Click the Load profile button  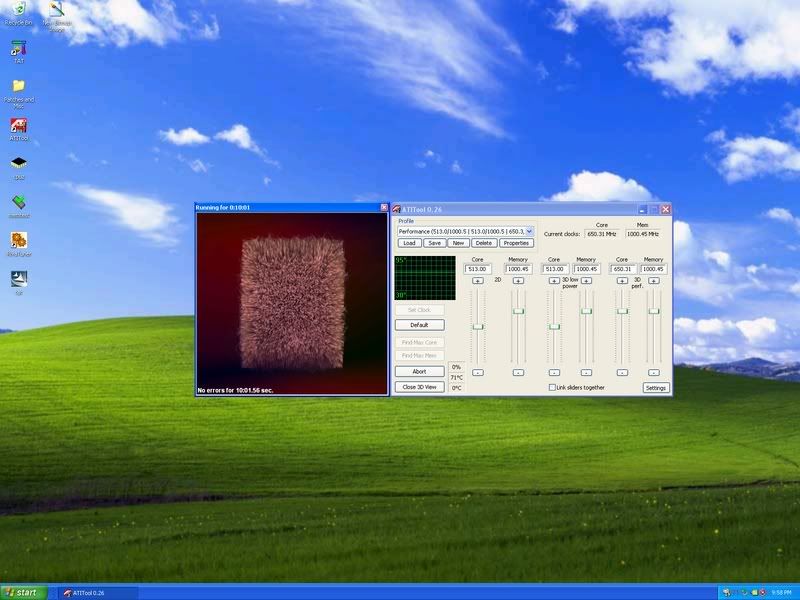pos(409,243)
